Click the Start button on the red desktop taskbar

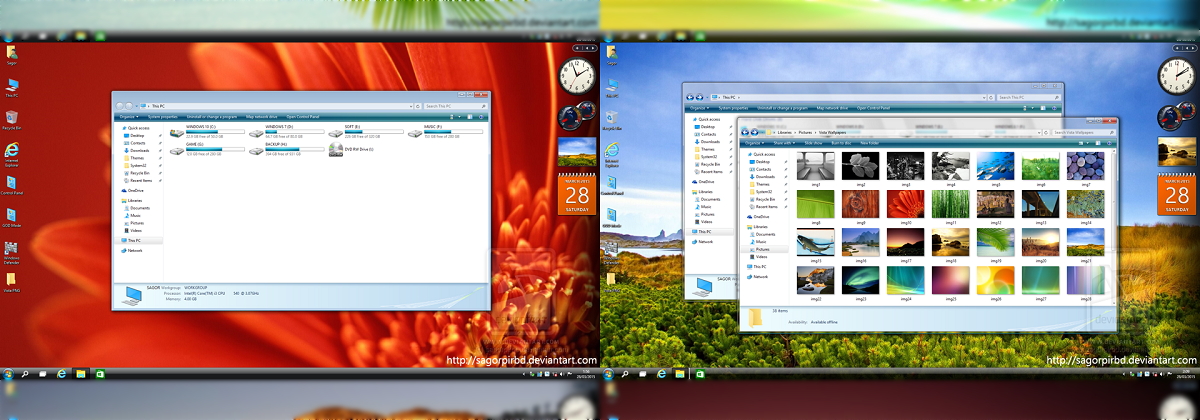click(8, 373)
